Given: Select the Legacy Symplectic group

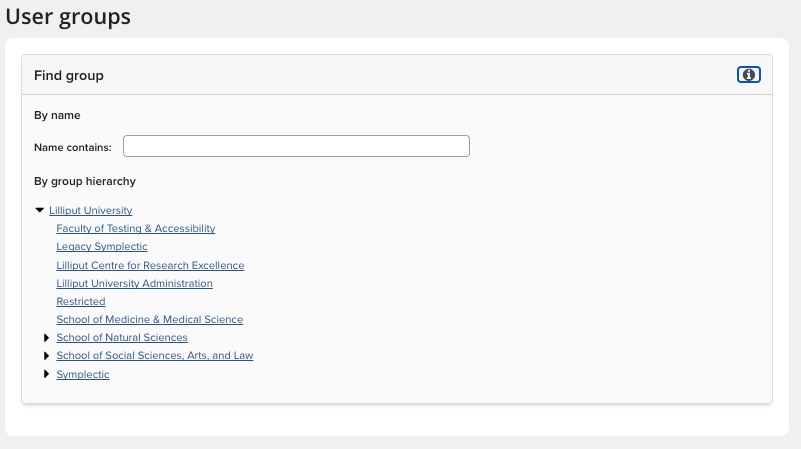Looking at the screenshot, I should pyautogui.click(x=102, y=247).
